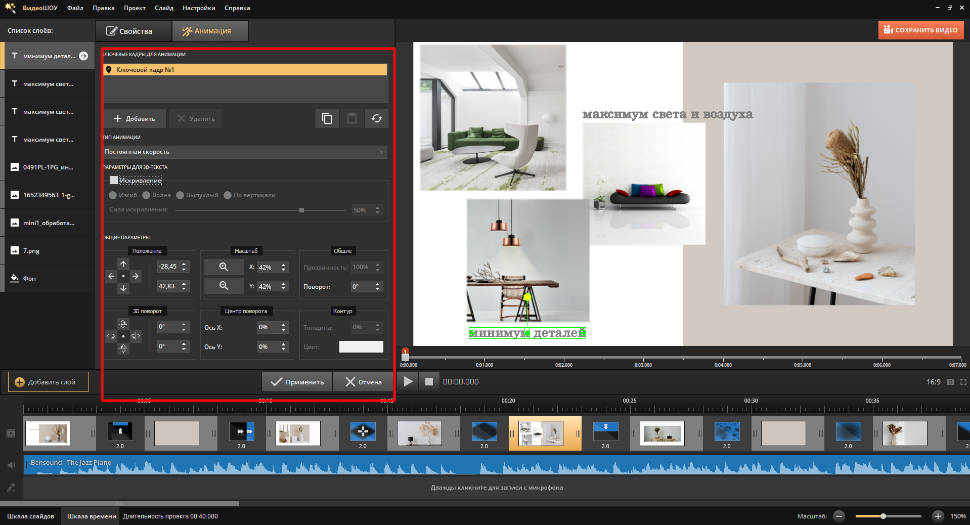Click the Отмена button

(x=363, y=382)
